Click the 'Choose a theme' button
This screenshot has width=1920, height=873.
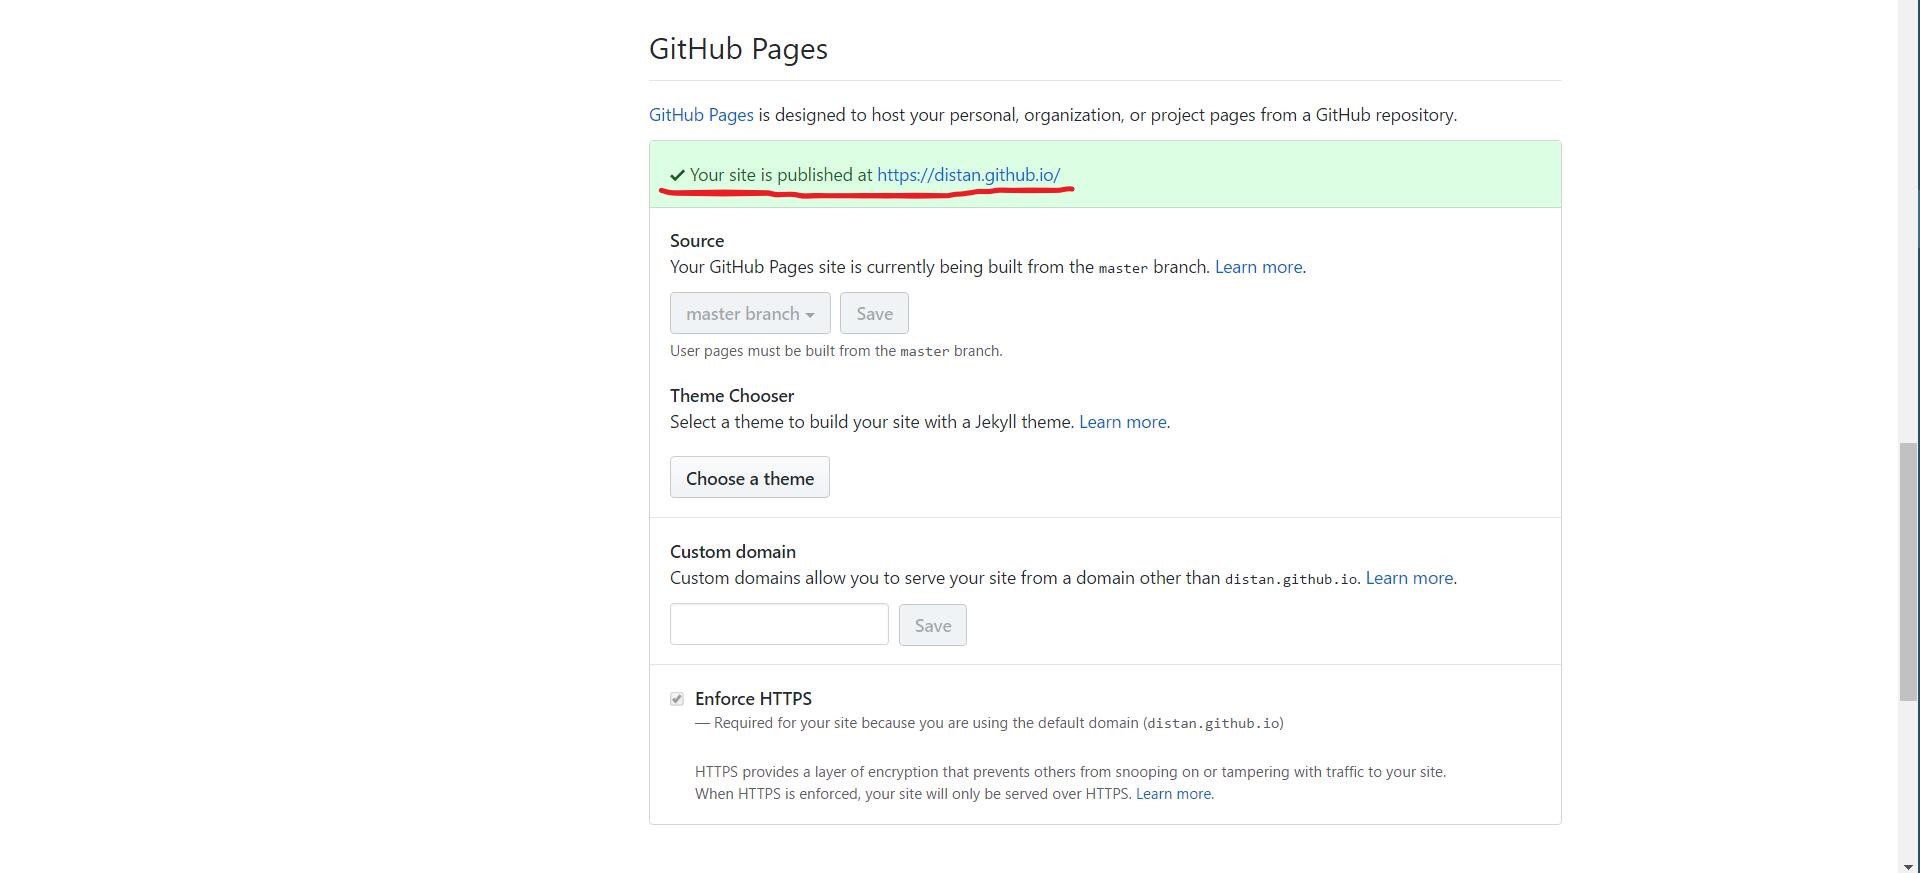750,478
